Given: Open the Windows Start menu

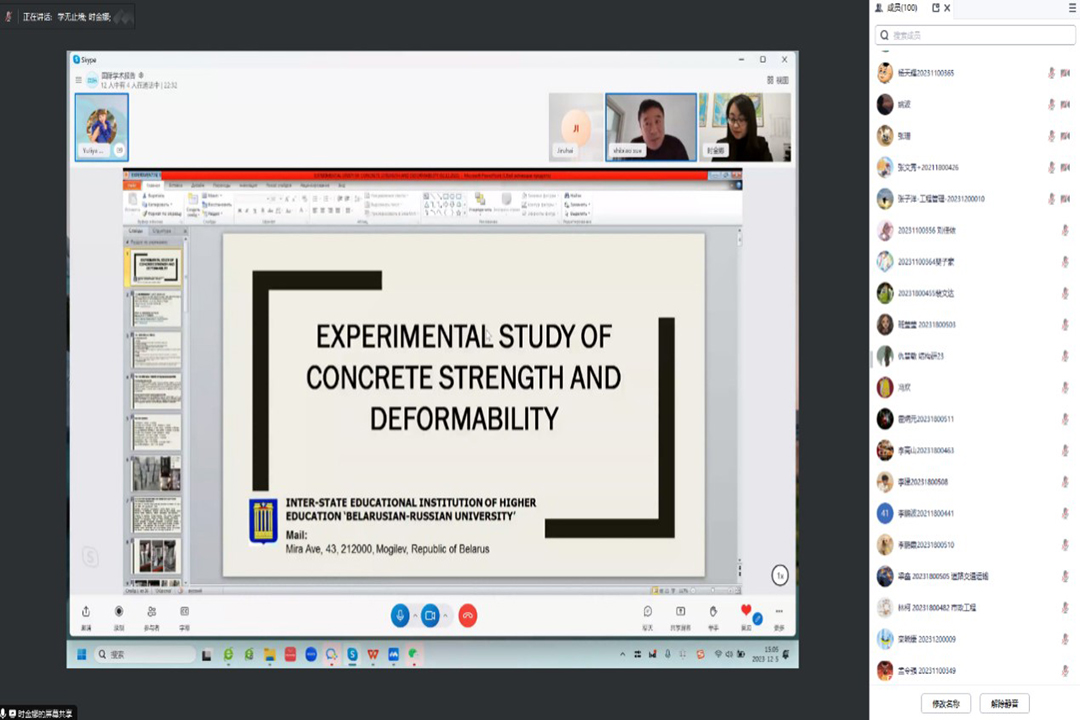Looking at the screenshot, I should [81, 654].
